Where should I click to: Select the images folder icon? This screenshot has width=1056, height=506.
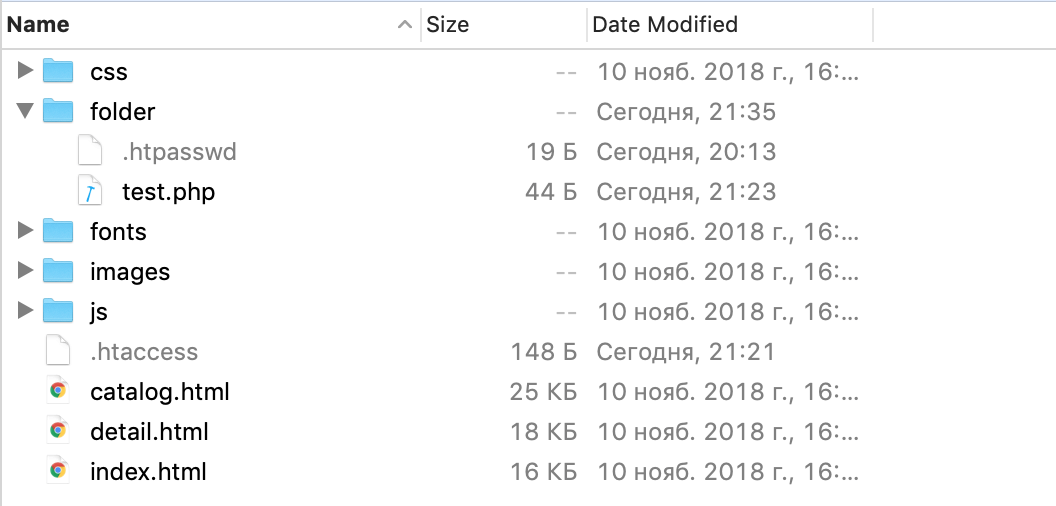pyautogui.click(x=58, y=271)
